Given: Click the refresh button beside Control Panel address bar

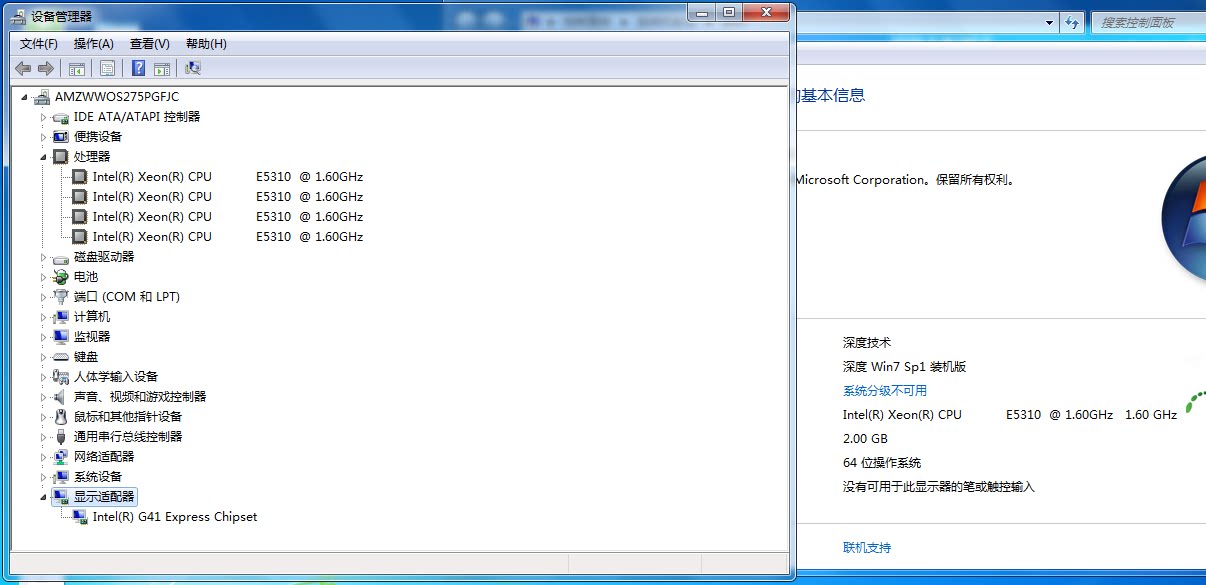Looking at the screenshot, I should [x=1072, y=22].
